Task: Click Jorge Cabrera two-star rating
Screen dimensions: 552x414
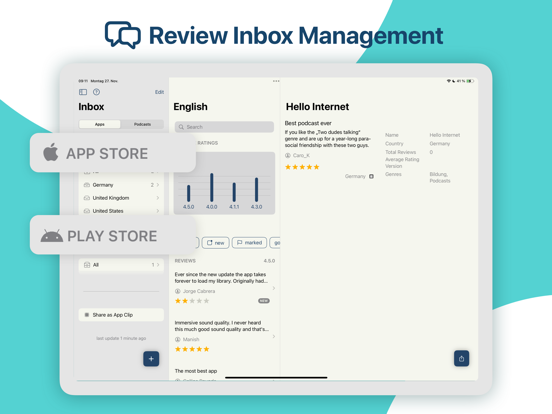Action: tap(192, 301)
